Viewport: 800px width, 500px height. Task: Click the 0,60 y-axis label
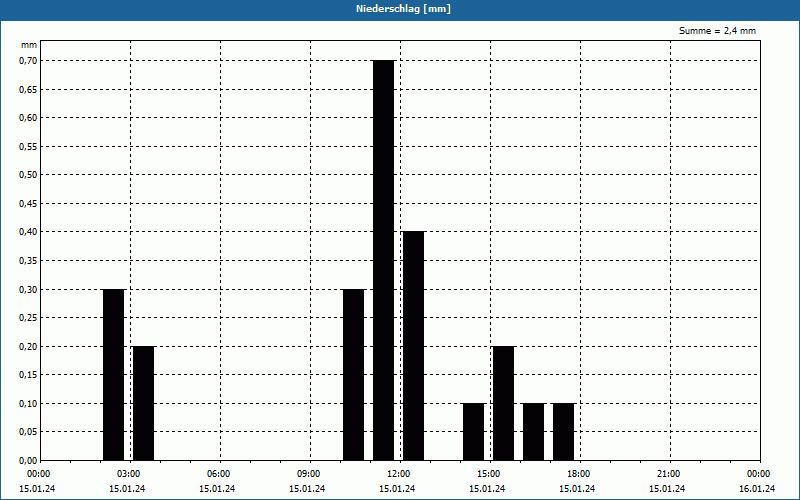click(28, 118)
